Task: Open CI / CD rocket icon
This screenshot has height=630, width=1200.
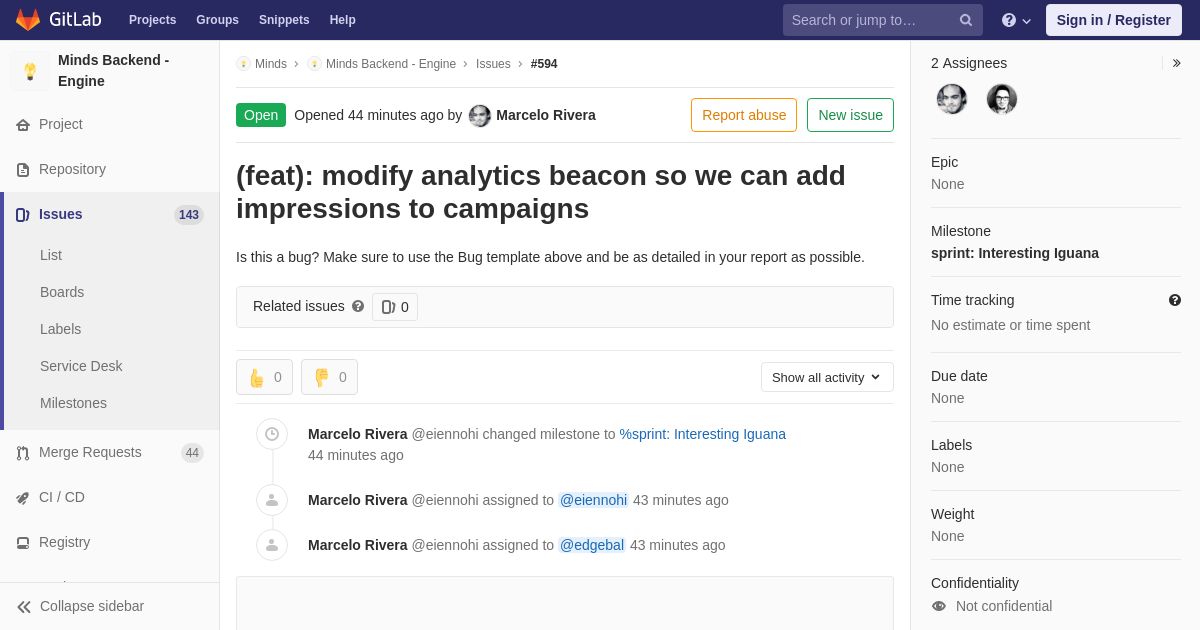Action: (x=23, y=497)
